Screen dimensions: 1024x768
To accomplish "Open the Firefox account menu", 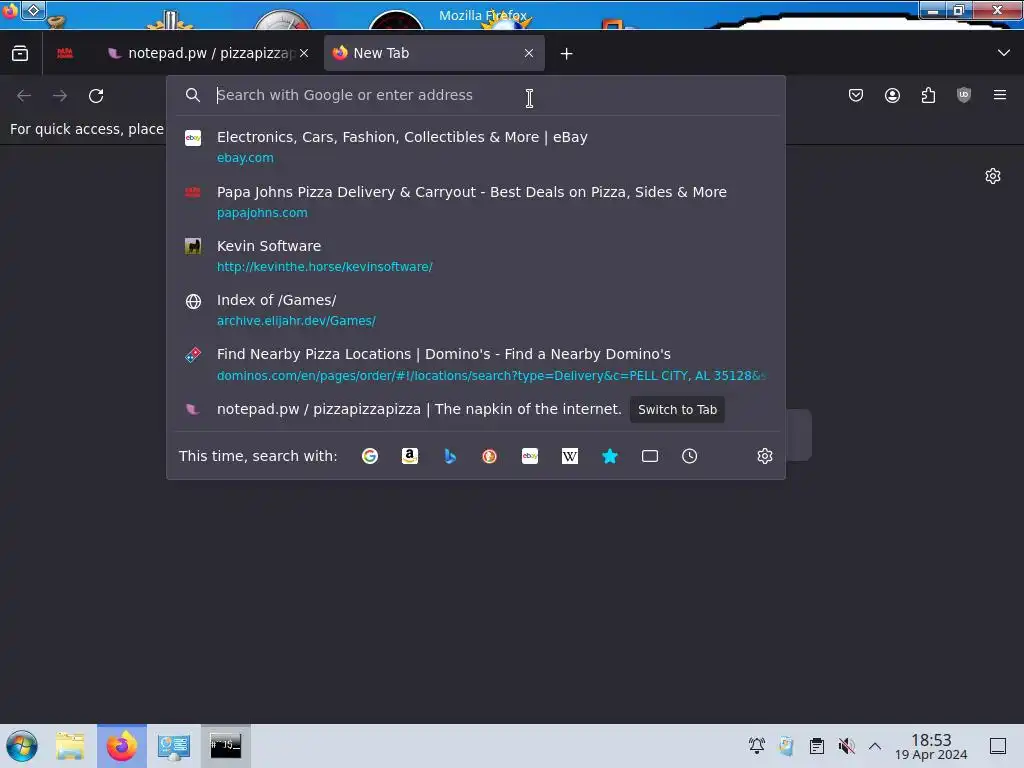I will 892,95.
